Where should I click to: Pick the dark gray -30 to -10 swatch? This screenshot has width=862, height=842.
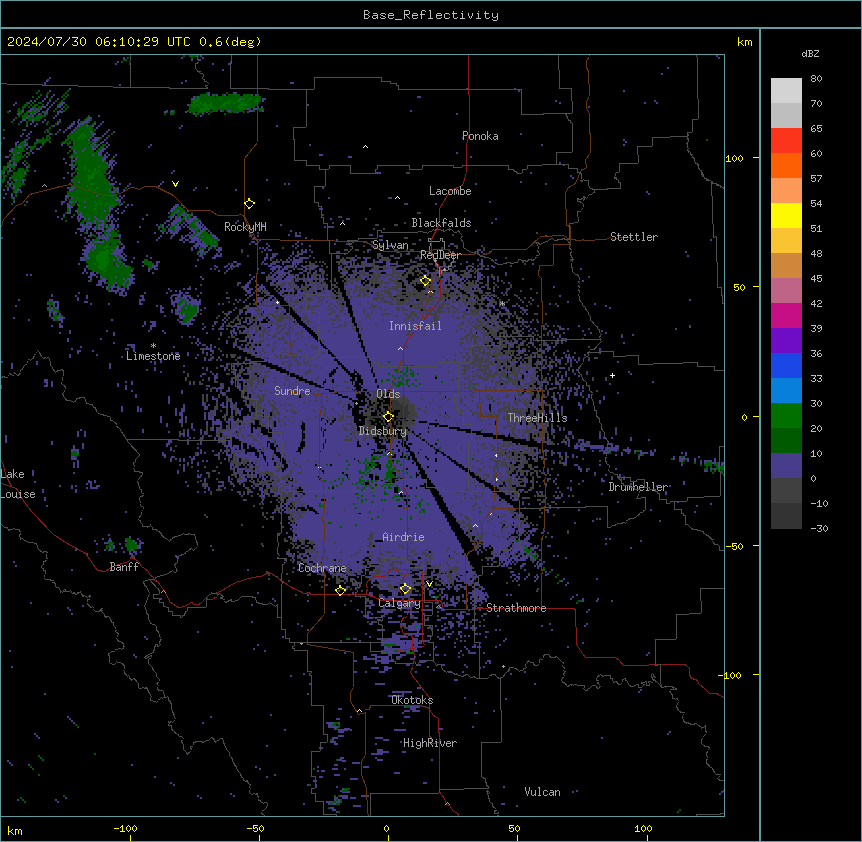point(786,516)
